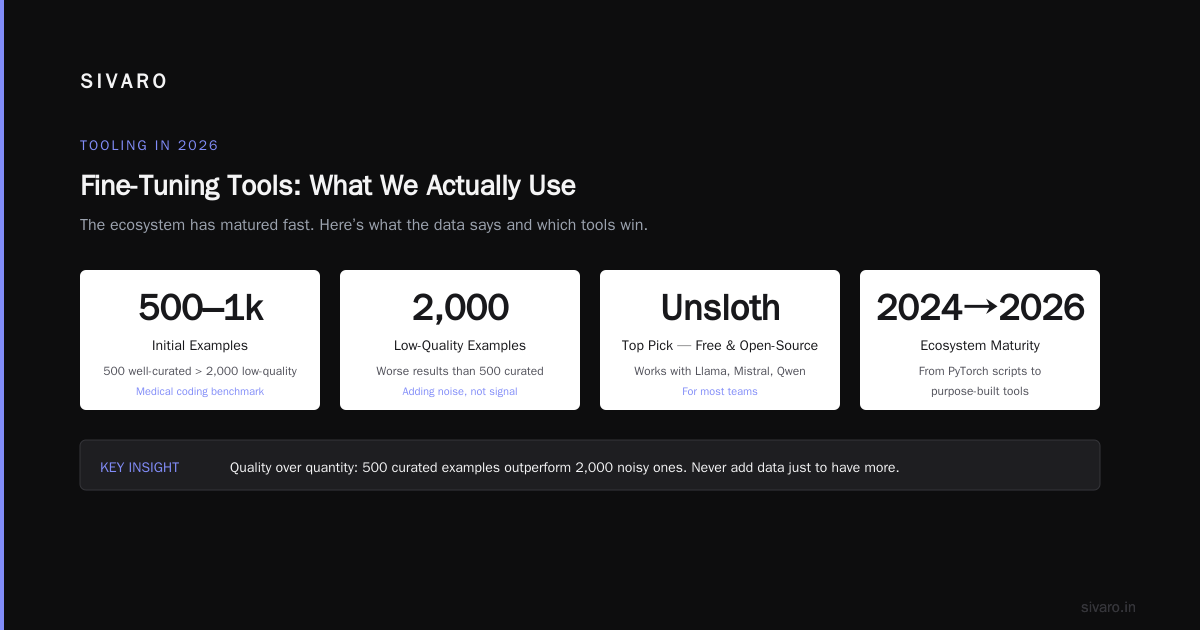
Task: Open the 2024→2026 Ecosystem Maturity card
Action: pyautogui.click(x=980, y=340)
